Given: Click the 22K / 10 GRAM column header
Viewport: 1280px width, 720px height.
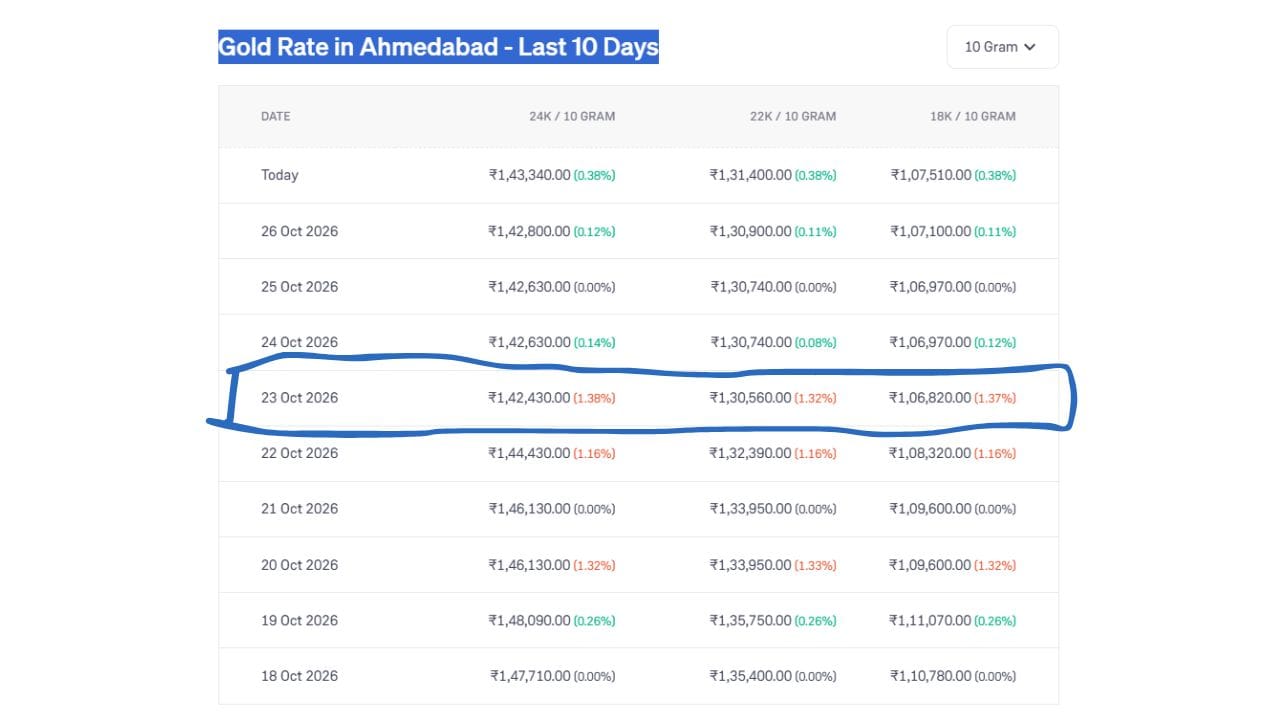Looking at the screenshot, I should (793, 116).
